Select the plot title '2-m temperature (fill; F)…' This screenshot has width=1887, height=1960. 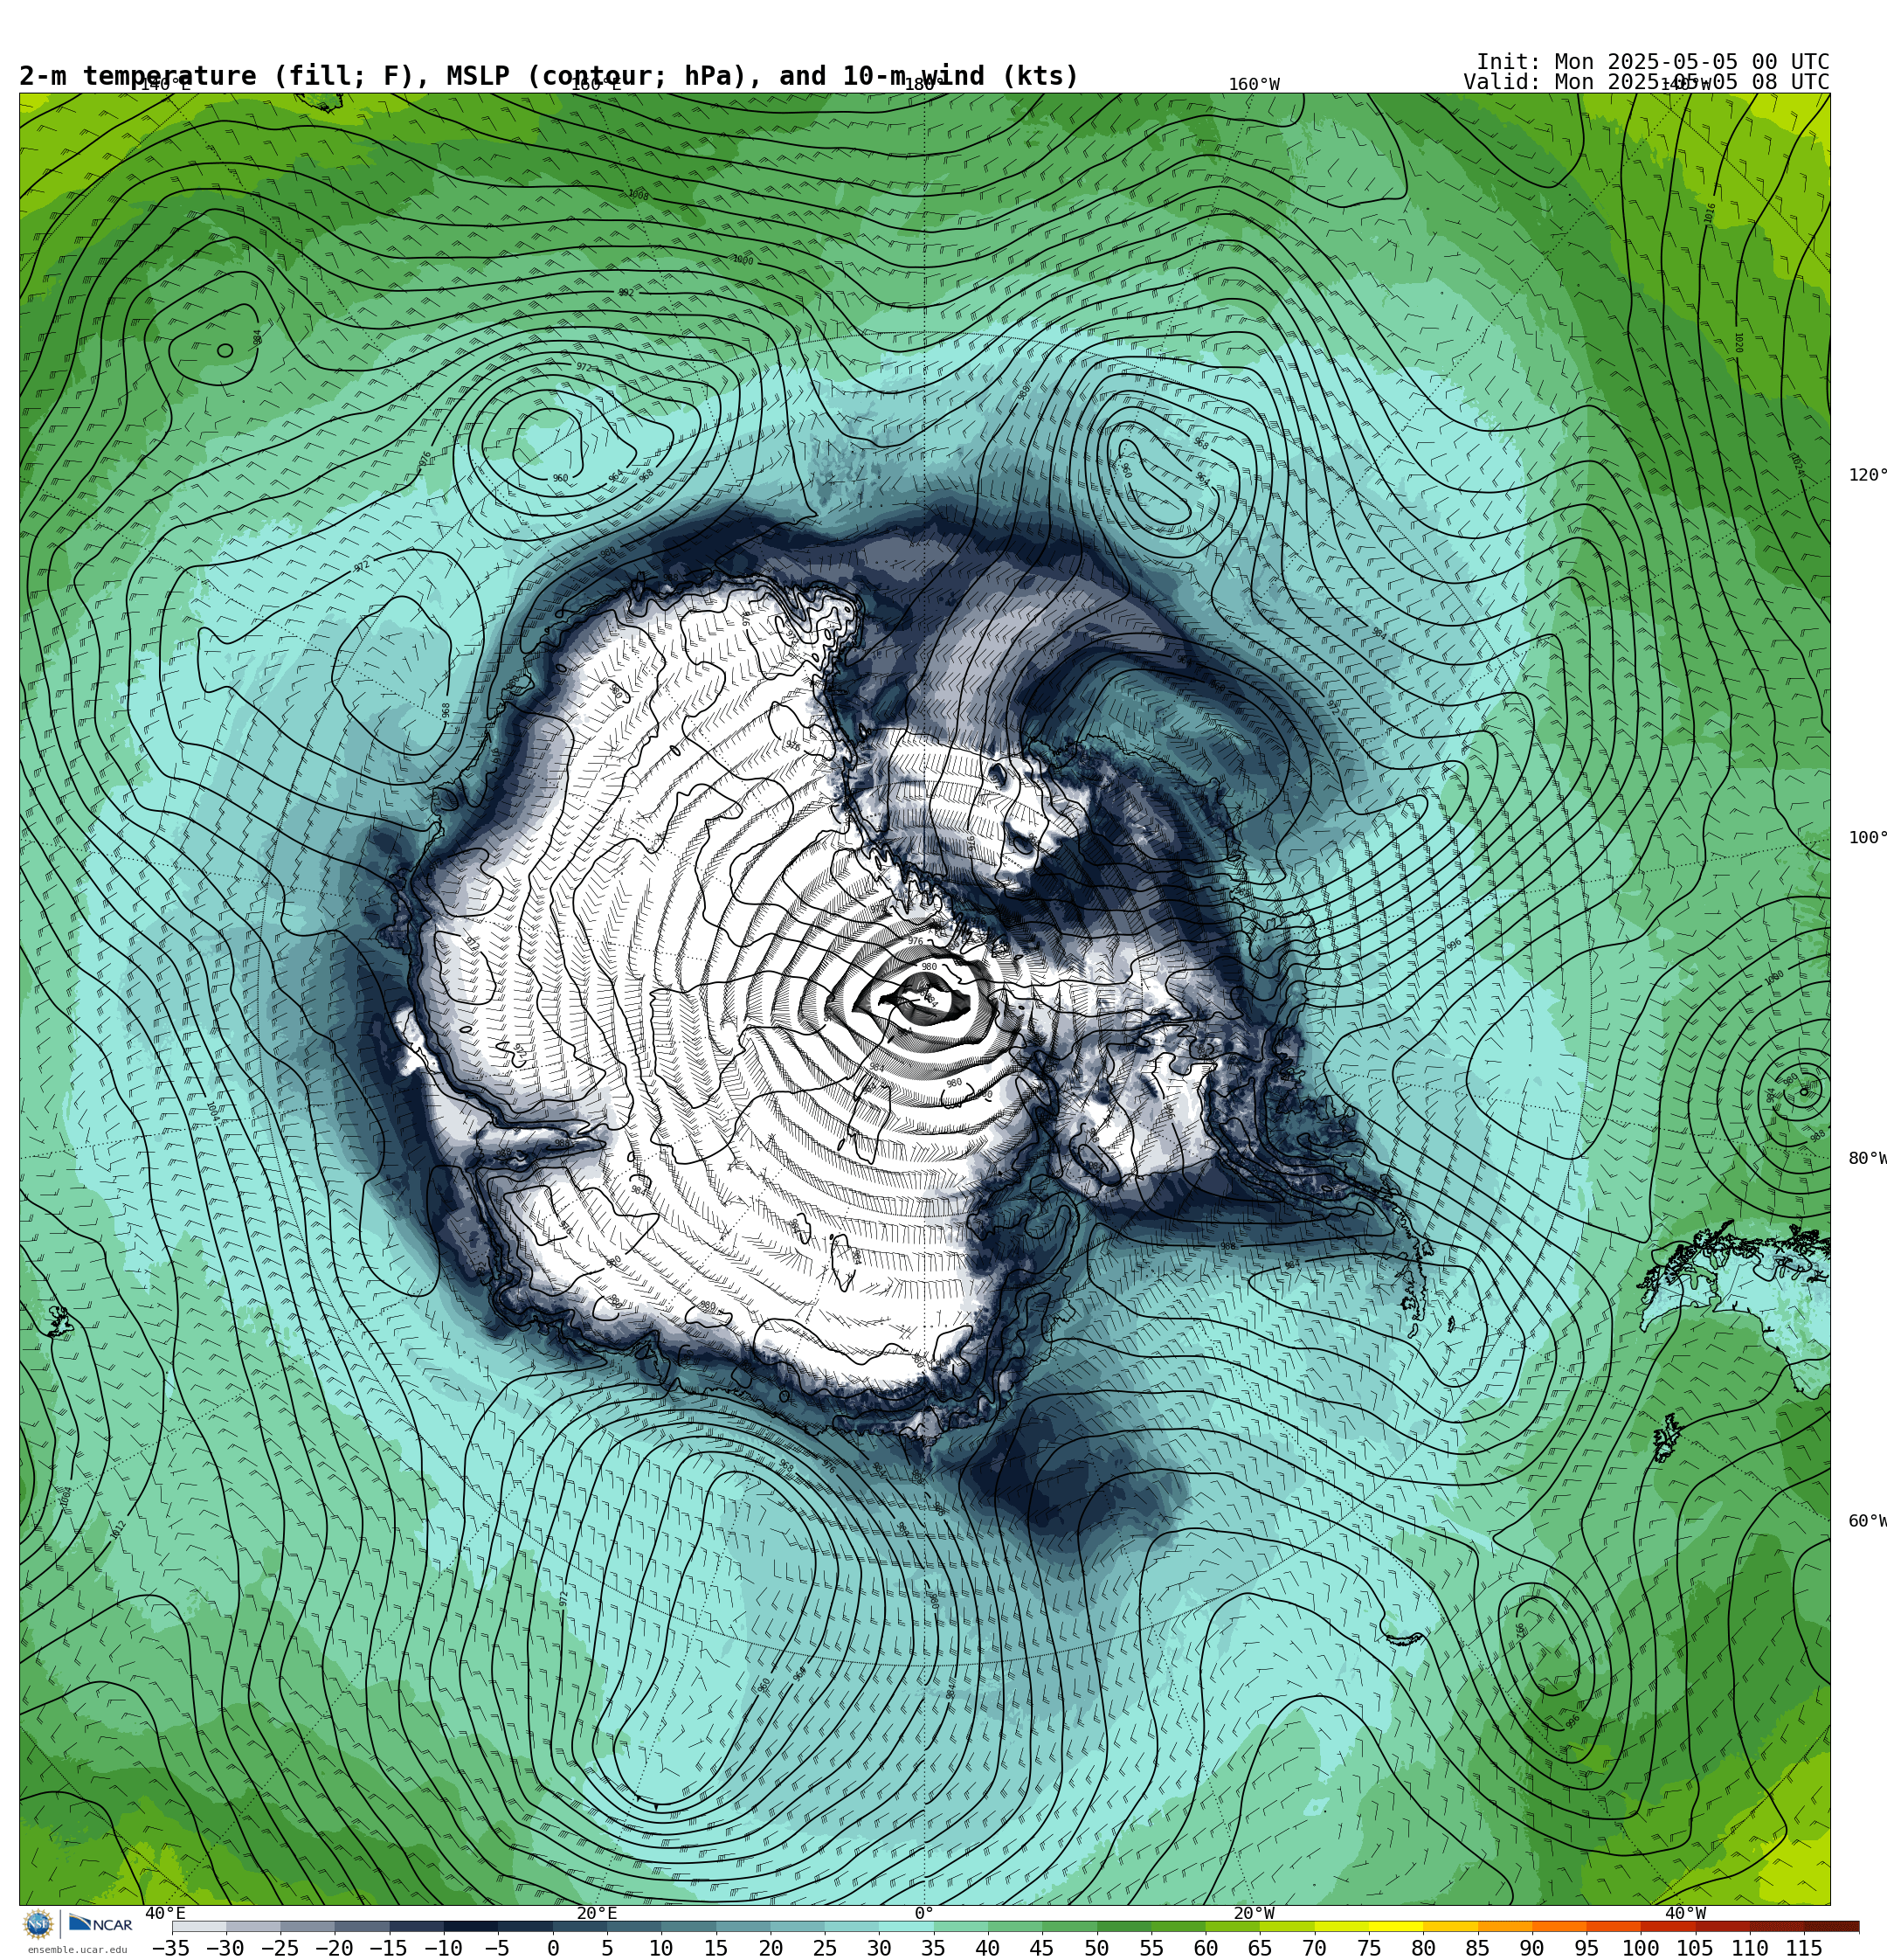(549, 76)
